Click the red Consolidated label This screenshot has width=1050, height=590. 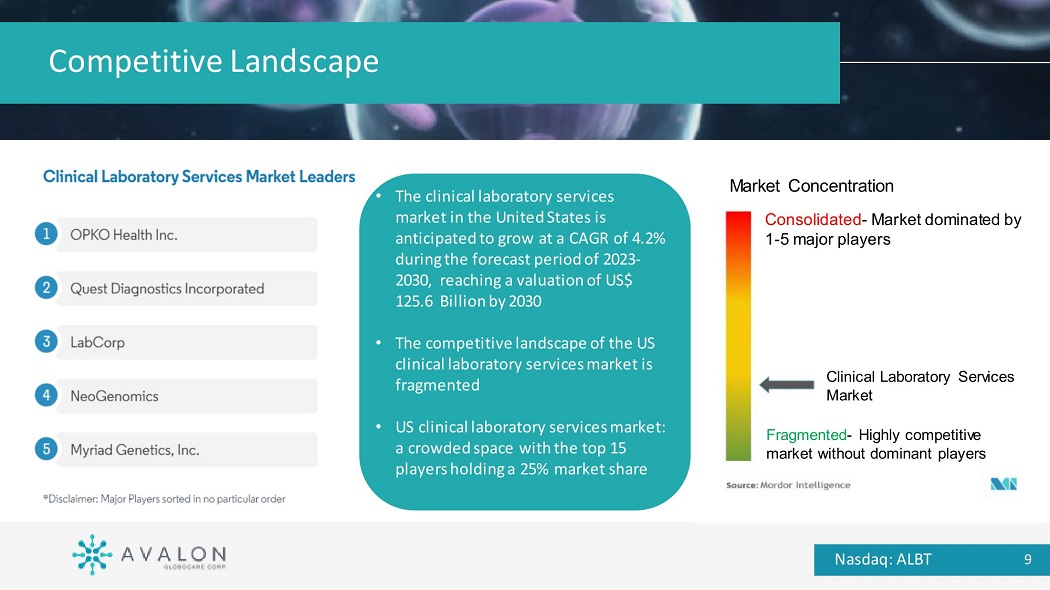pyautogui.click(x=812, y=220)
